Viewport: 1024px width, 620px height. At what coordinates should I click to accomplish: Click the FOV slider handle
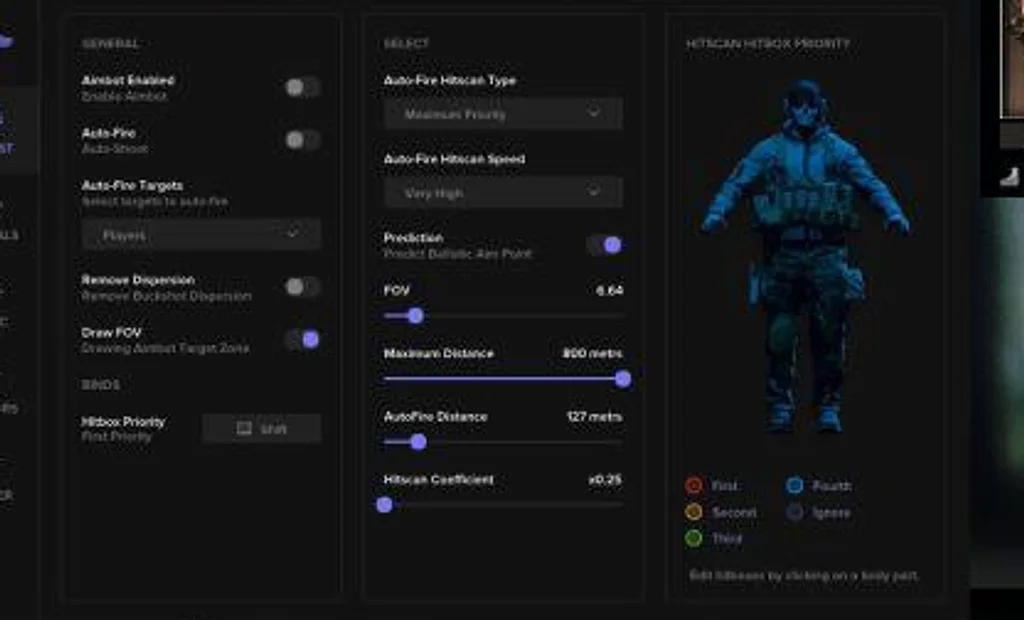coord(415,316)
